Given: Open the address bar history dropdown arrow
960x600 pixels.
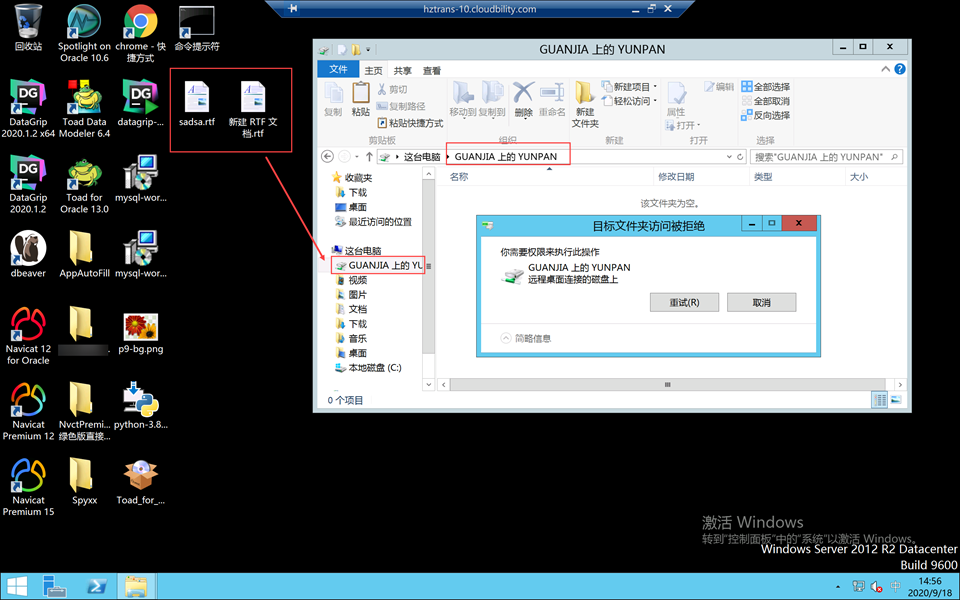Looking at the screenshot, I should click(x=729, y=157).
